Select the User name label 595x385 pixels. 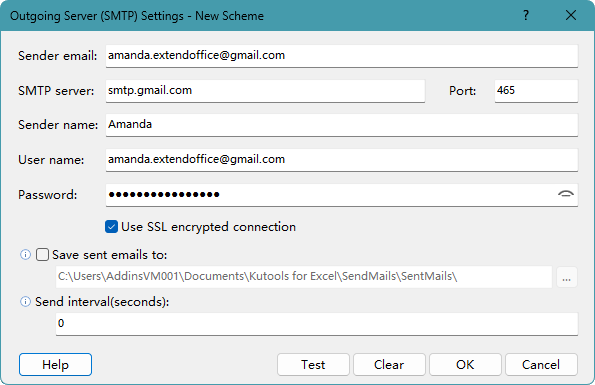point(51,160)
